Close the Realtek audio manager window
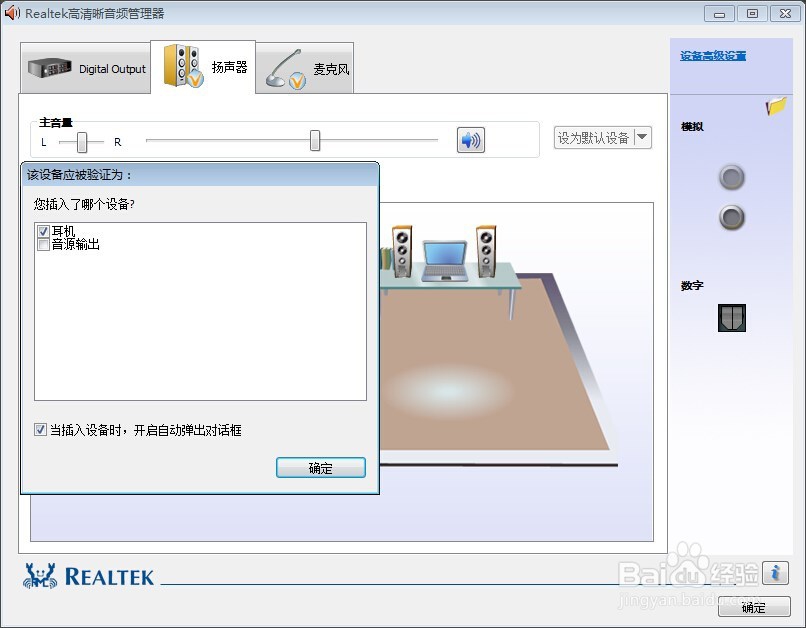Screen dimensions: 806x628 pyautogui.click(x=785, y=14)
